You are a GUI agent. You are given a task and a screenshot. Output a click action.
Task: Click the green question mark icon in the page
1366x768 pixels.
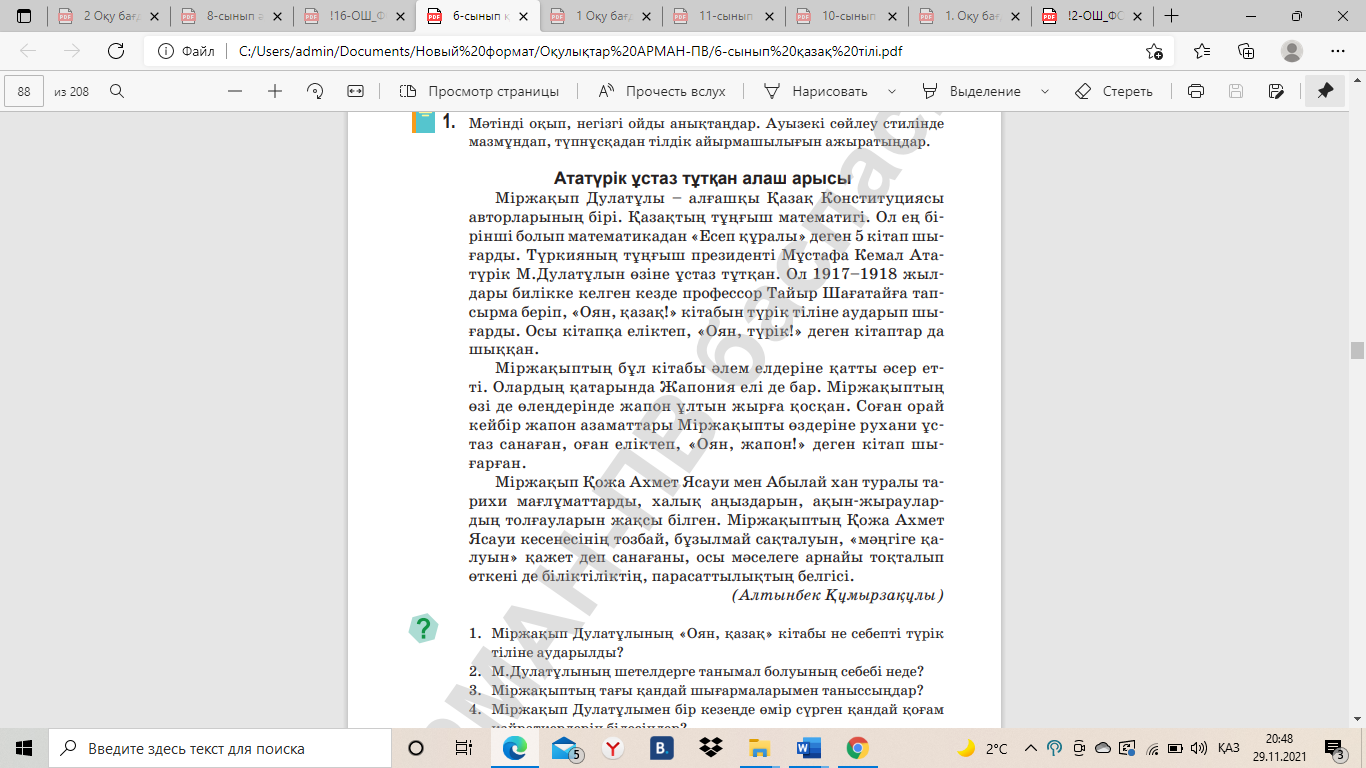click(x=424, y=628)
